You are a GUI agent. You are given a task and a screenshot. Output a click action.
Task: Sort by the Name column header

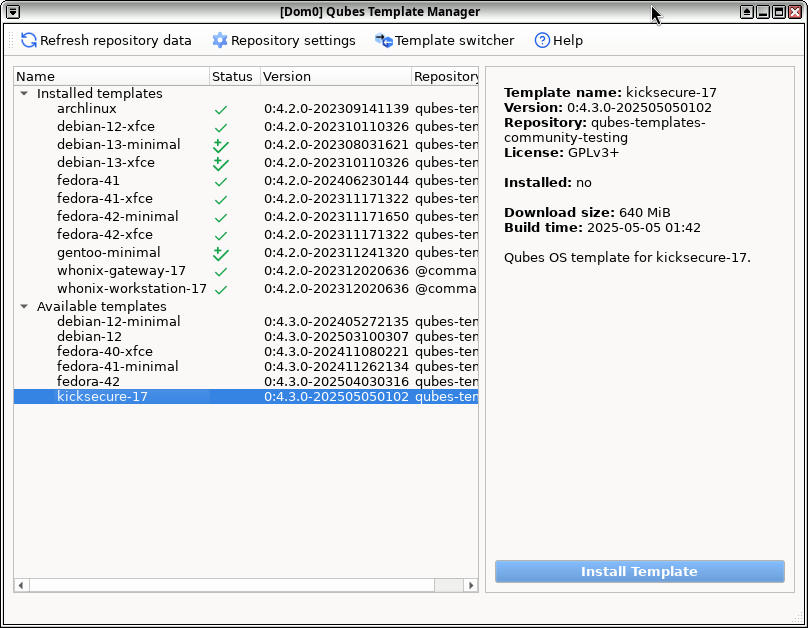111,76
